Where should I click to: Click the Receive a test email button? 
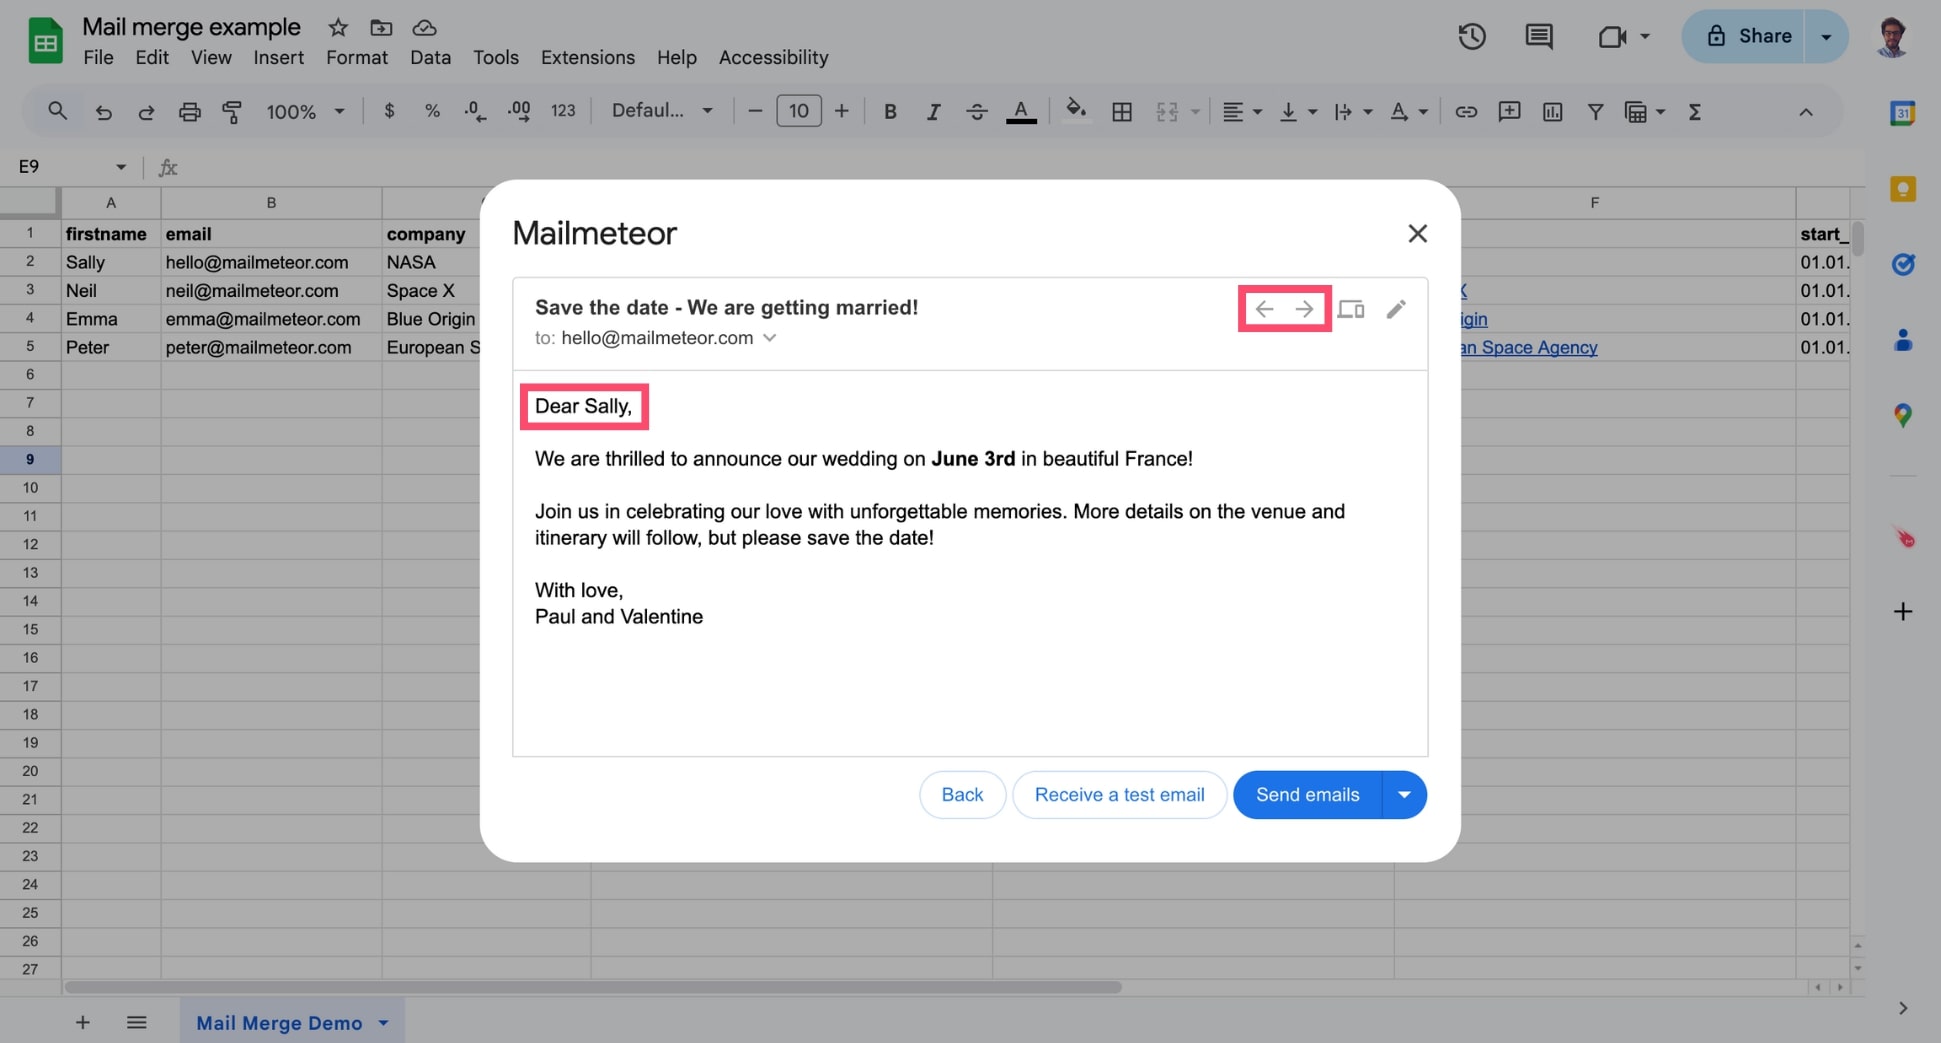point(1119,794)
